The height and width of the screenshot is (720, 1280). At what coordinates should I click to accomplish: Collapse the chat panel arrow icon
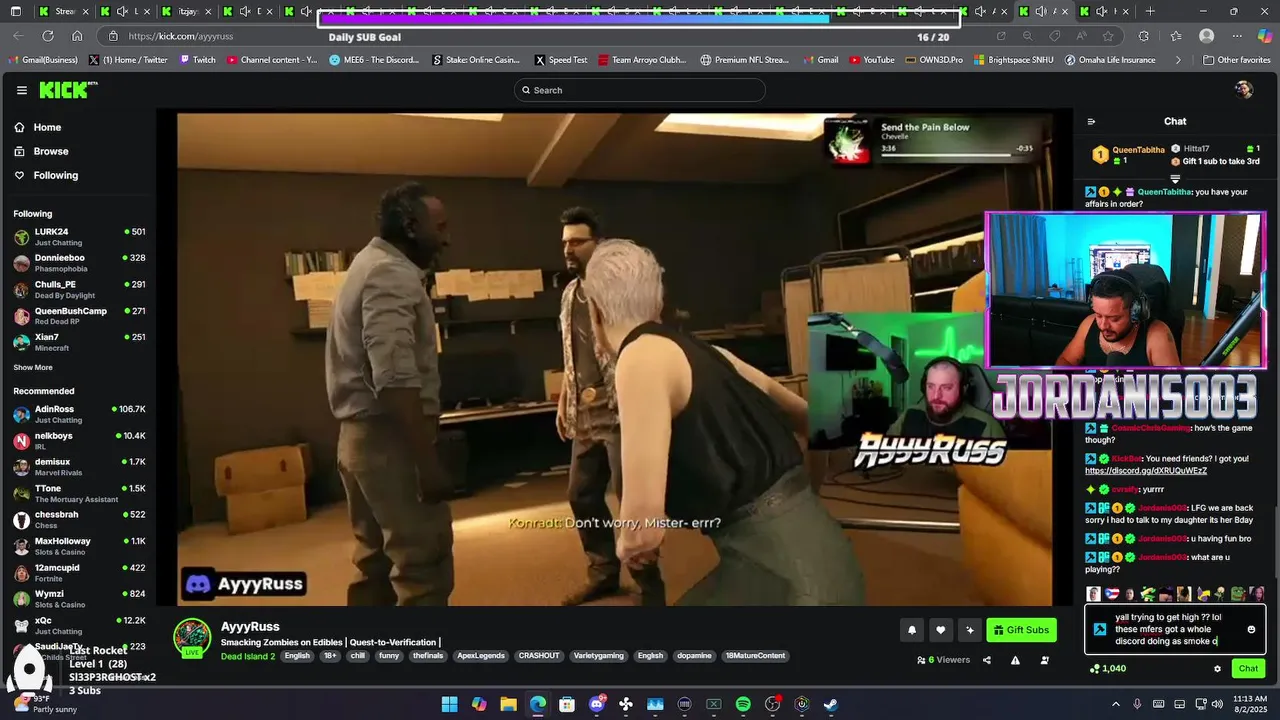(x=1091, y=122)
